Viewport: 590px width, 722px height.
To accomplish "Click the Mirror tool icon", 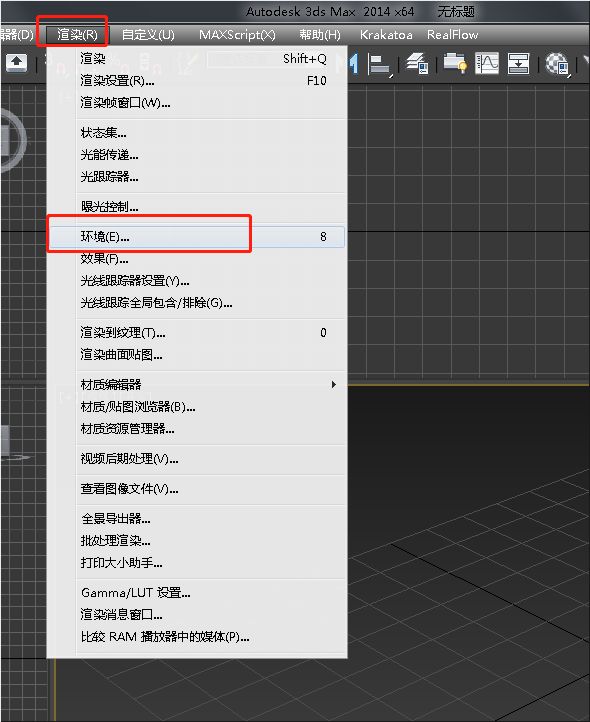I will [x=352, y=64].
